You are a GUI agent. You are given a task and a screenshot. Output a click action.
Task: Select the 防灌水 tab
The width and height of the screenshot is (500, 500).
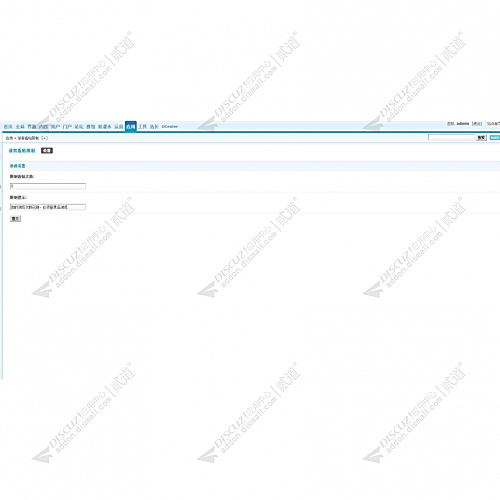tap(105, 127)
